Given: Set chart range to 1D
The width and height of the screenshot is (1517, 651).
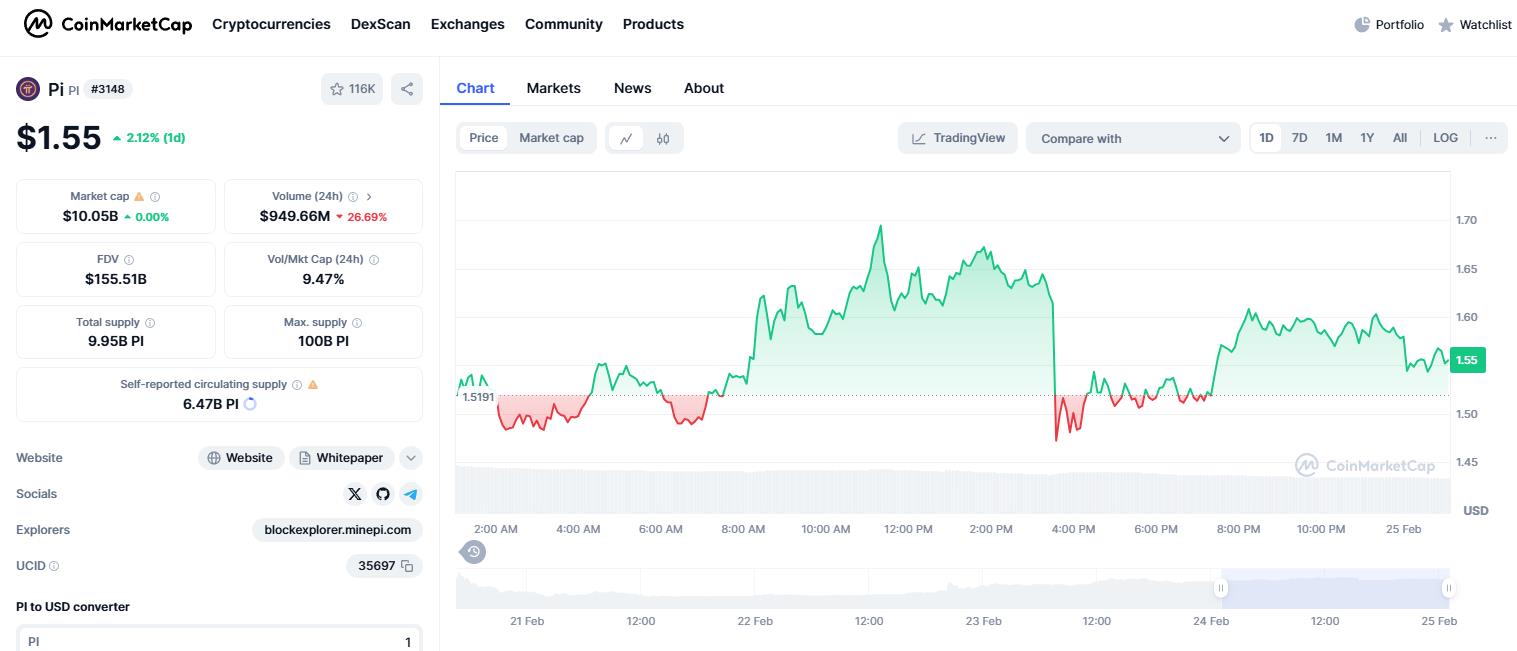Looking at the screenshot, I should [x=1267, y=138].
